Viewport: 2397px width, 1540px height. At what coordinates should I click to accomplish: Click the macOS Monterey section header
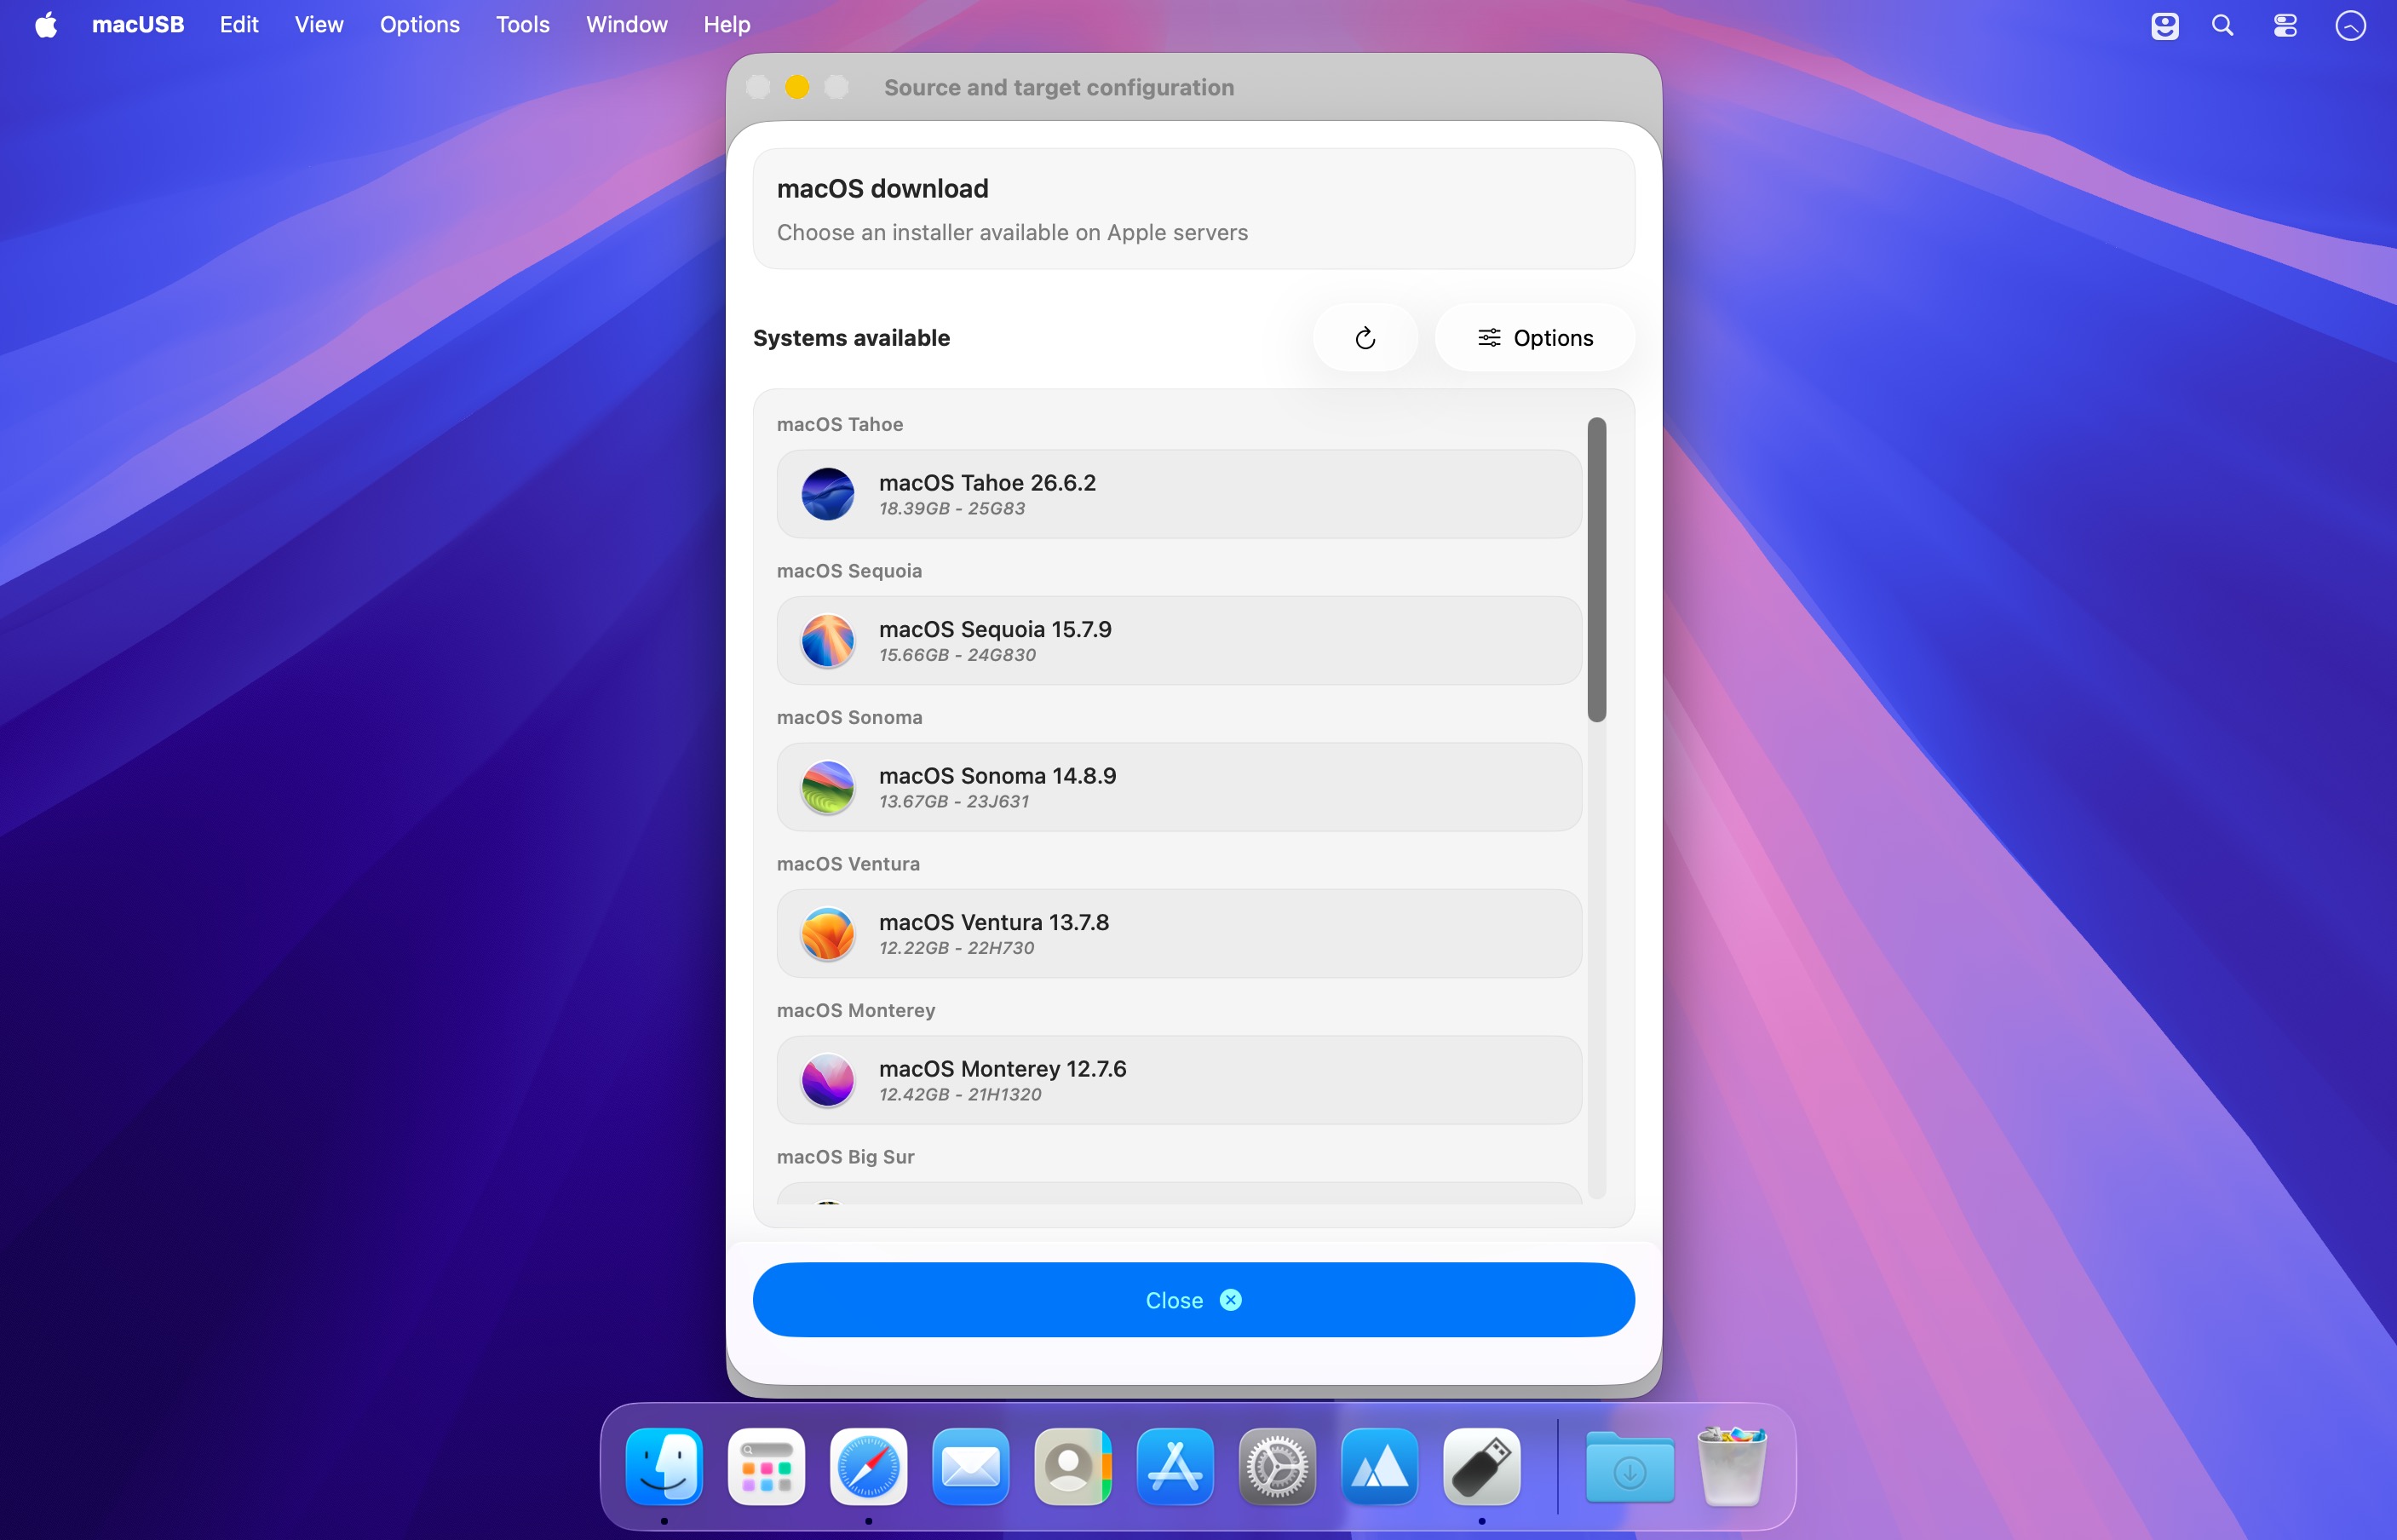coord(856,1010)
